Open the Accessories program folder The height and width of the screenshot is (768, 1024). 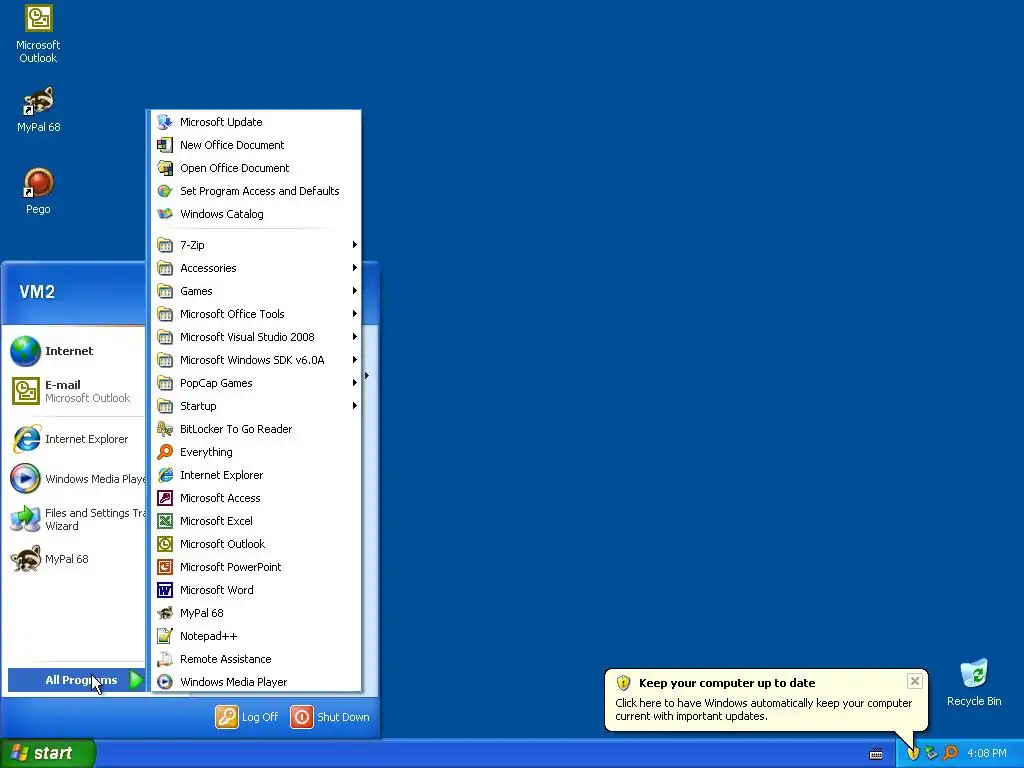pos(256,268)
